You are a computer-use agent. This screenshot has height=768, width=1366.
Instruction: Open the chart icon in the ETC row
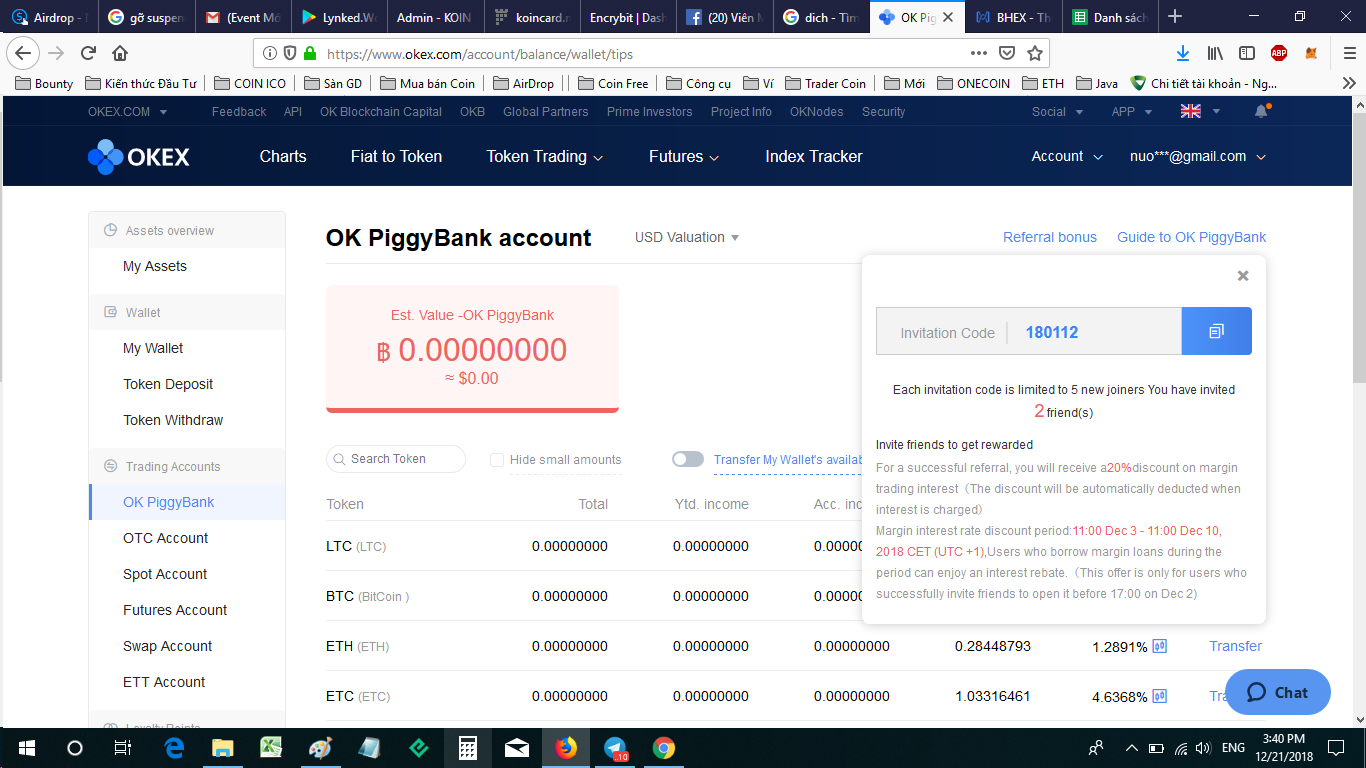click(x=1160, y=696)
